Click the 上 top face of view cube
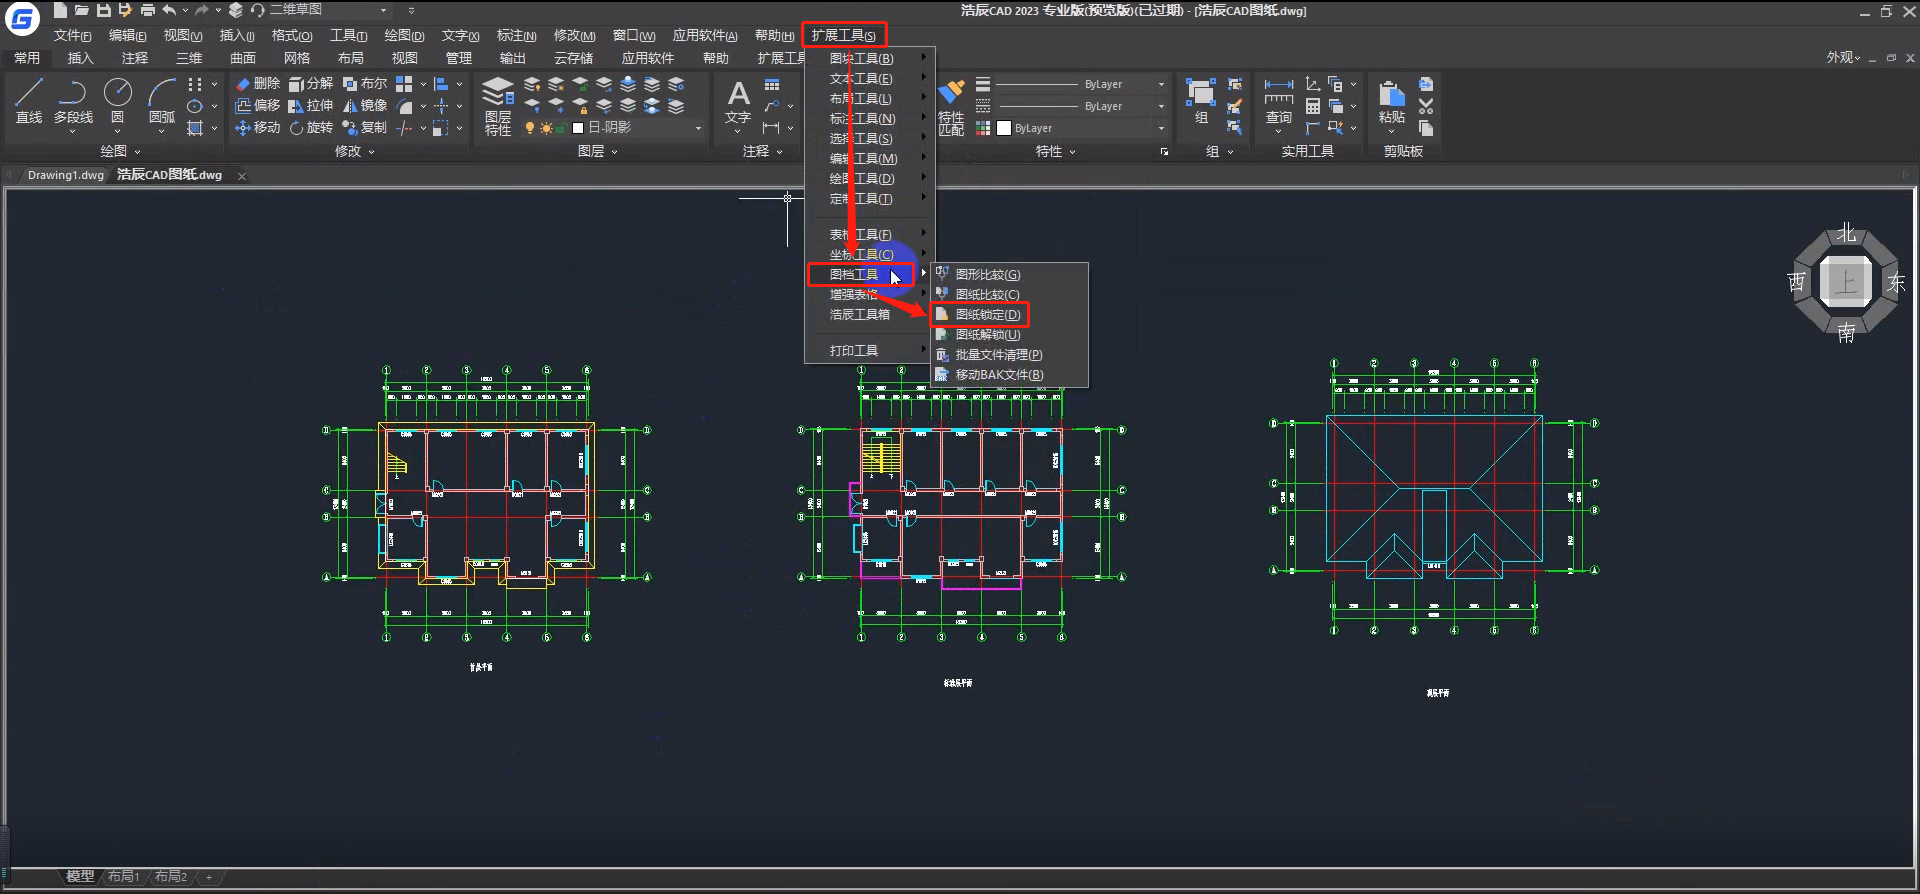1920x894 pixels. [x=1845, y=282]
